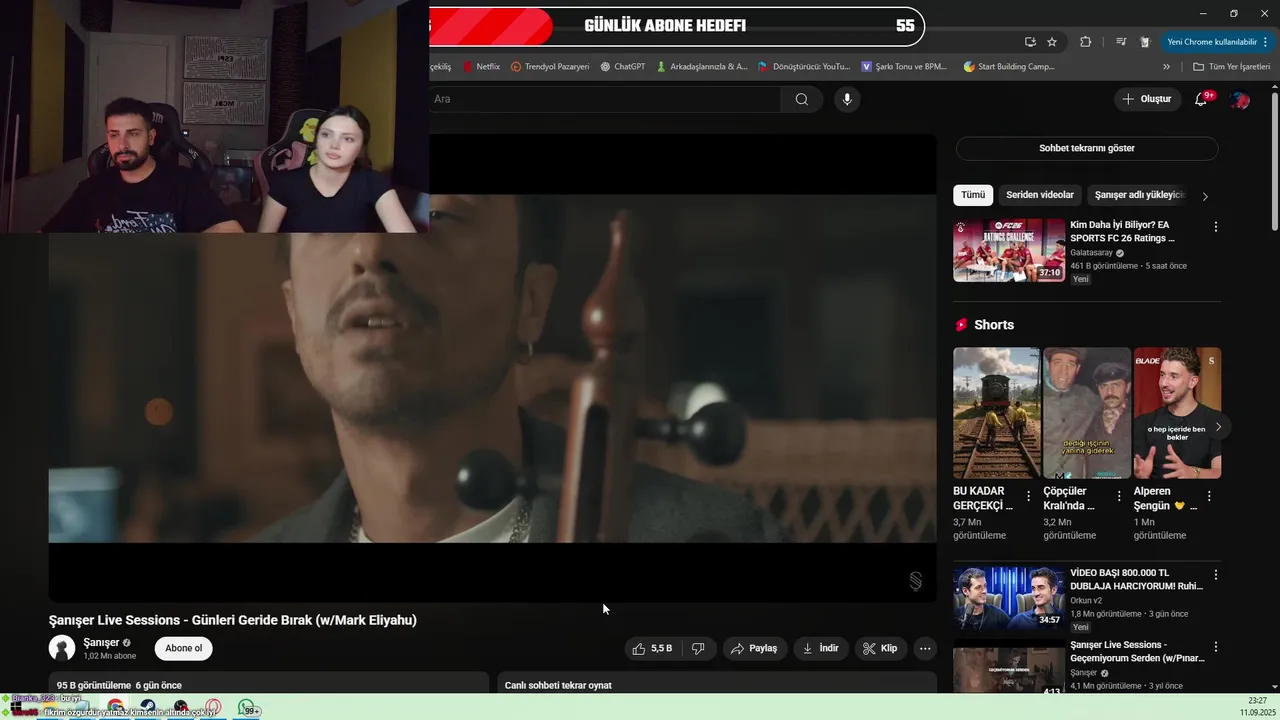Open options for Kim Daha İyi Biliyor video
The height and width of the screenshot is (720, 1280).
point(1216,227)
